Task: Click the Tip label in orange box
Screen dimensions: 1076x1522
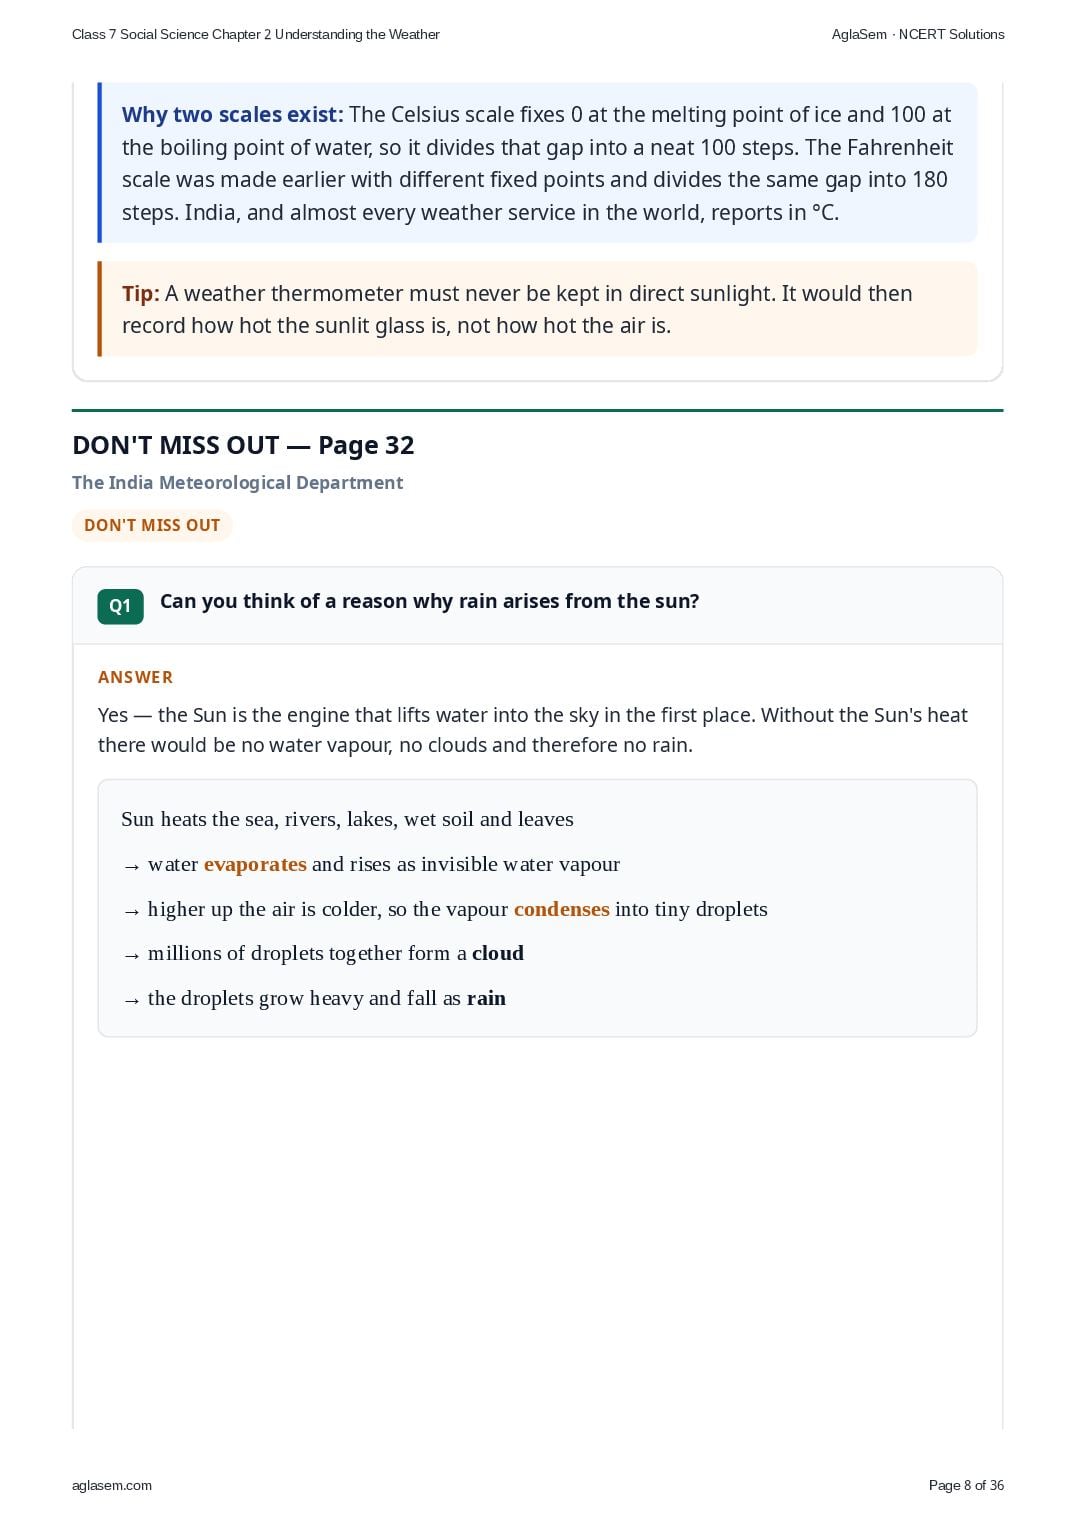Action: (x=140, y=294)
